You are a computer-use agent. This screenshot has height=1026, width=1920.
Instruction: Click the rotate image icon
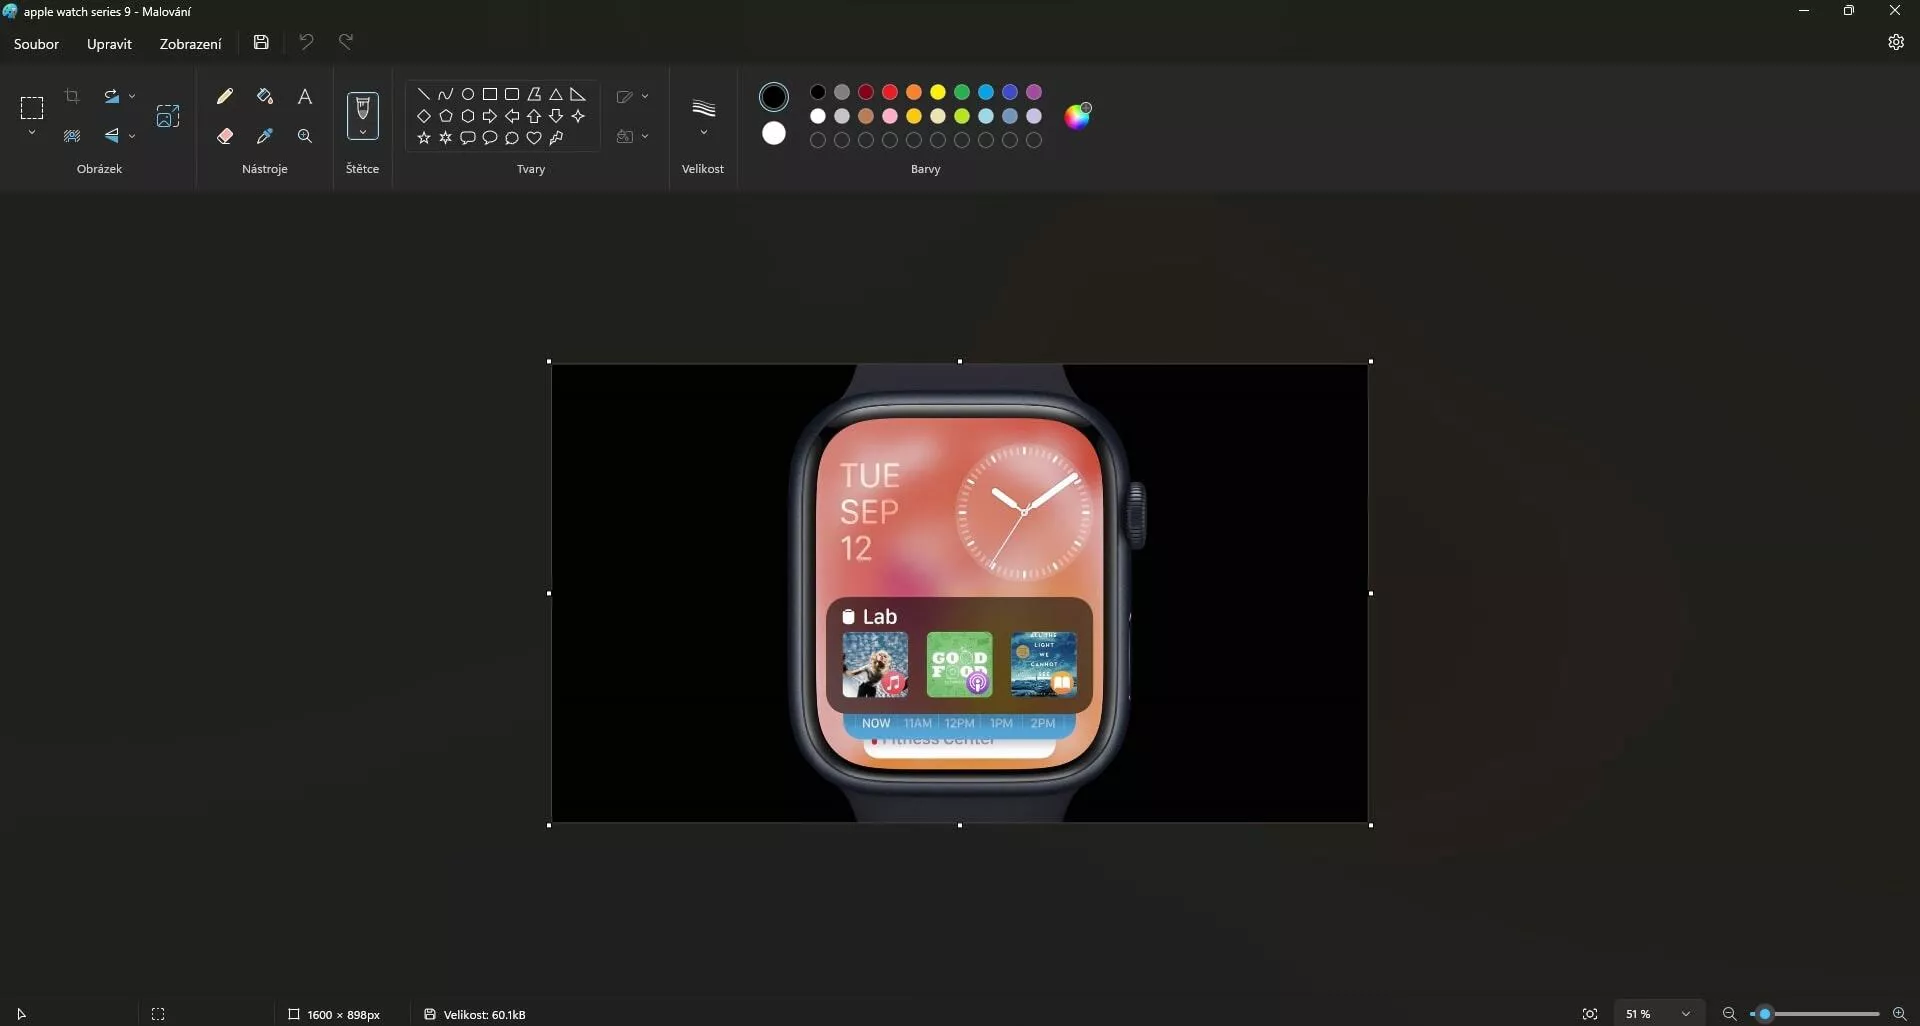112,96
